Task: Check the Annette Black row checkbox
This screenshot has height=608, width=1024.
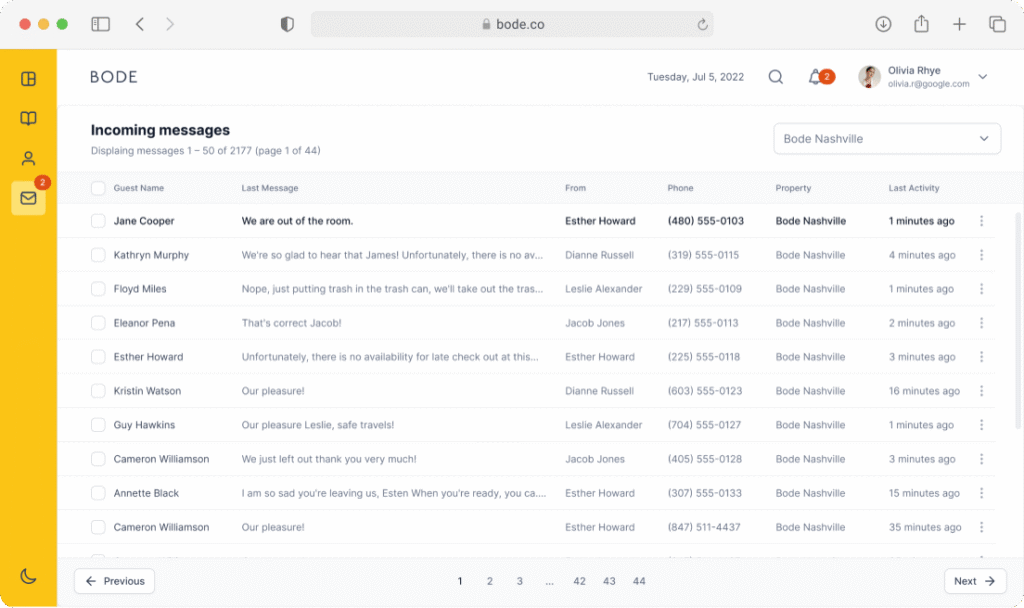Action: (98, 493)
